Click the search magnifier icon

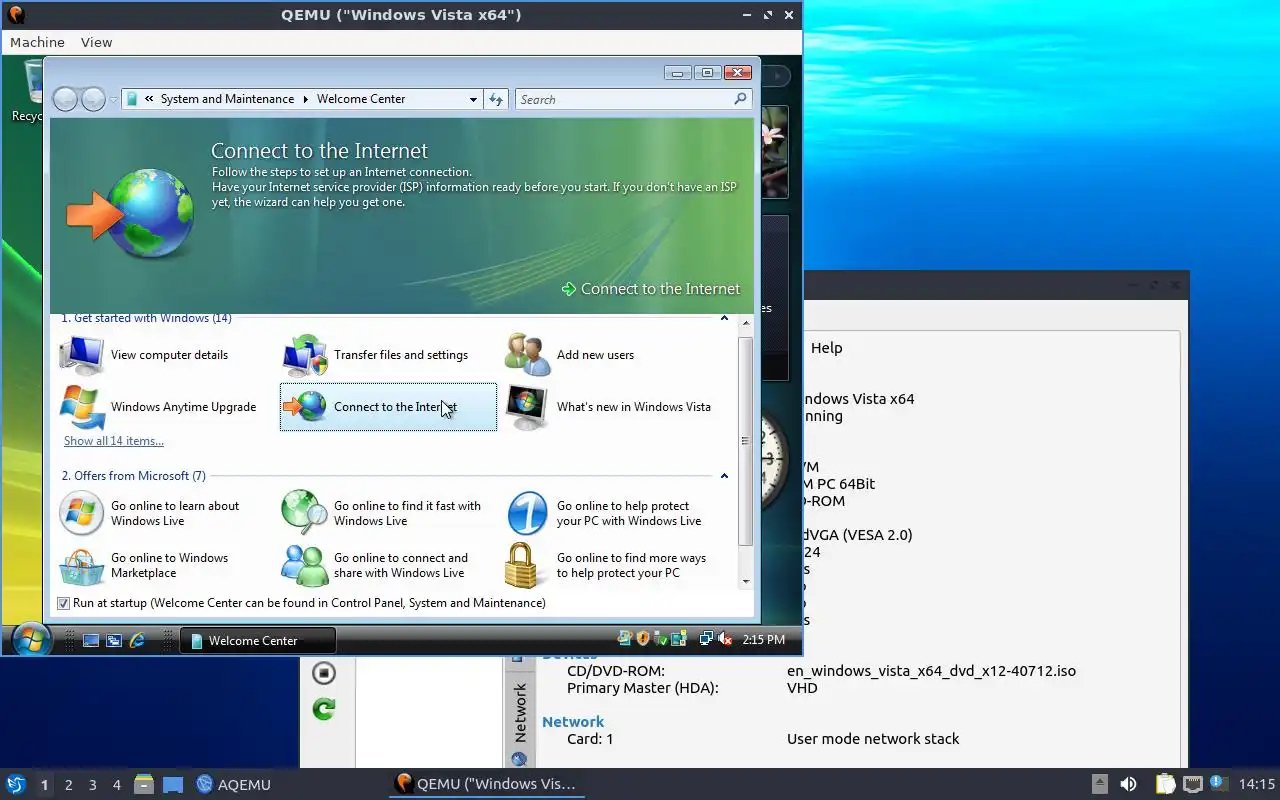click(x=740, y=99)
